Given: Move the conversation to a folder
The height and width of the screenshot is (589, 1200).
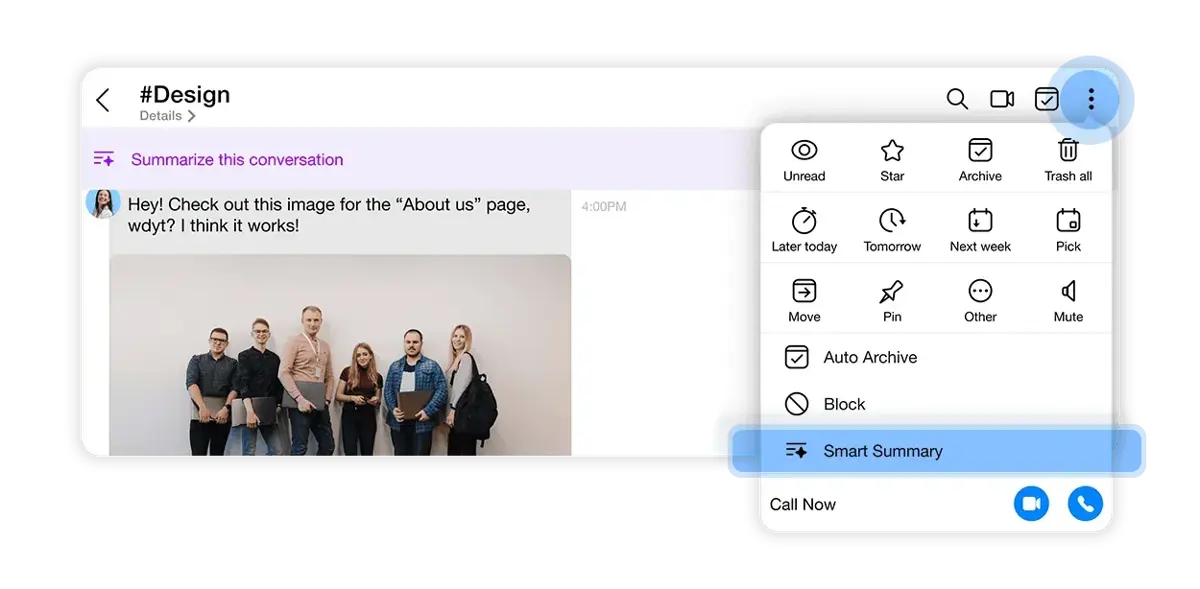Looking at the screenshot, I should 804,300.
